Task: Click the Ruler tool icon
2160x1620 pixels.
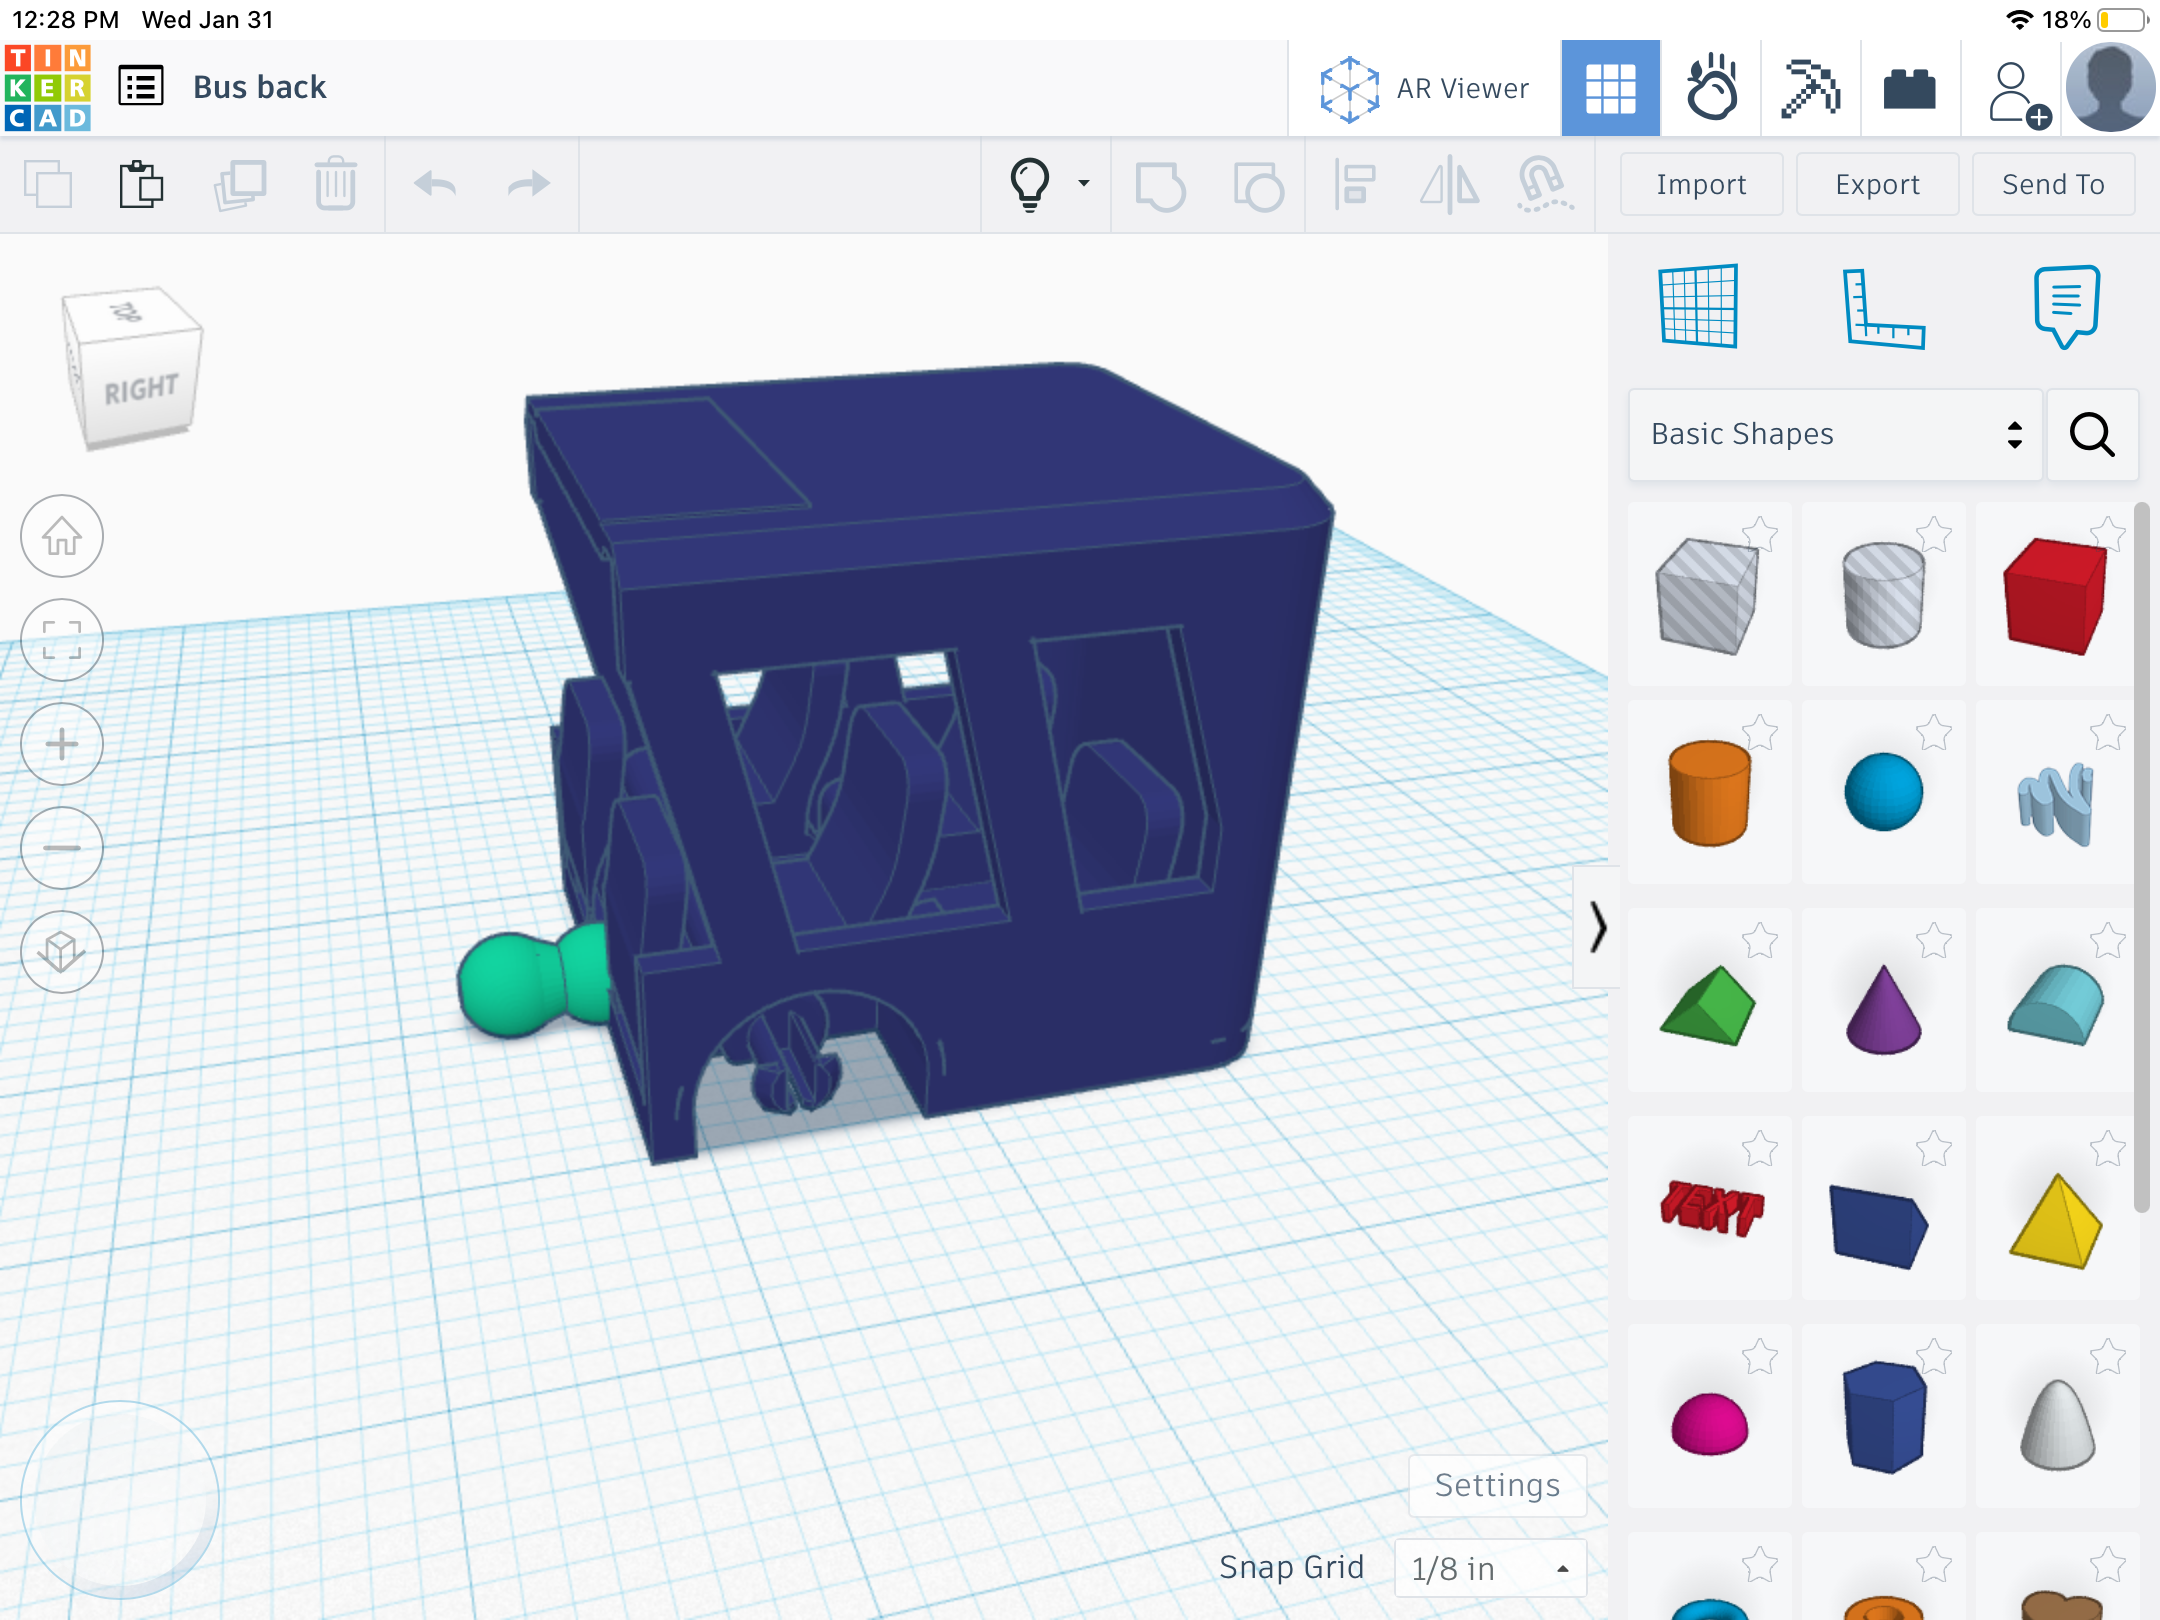Action: point(1882,308)
